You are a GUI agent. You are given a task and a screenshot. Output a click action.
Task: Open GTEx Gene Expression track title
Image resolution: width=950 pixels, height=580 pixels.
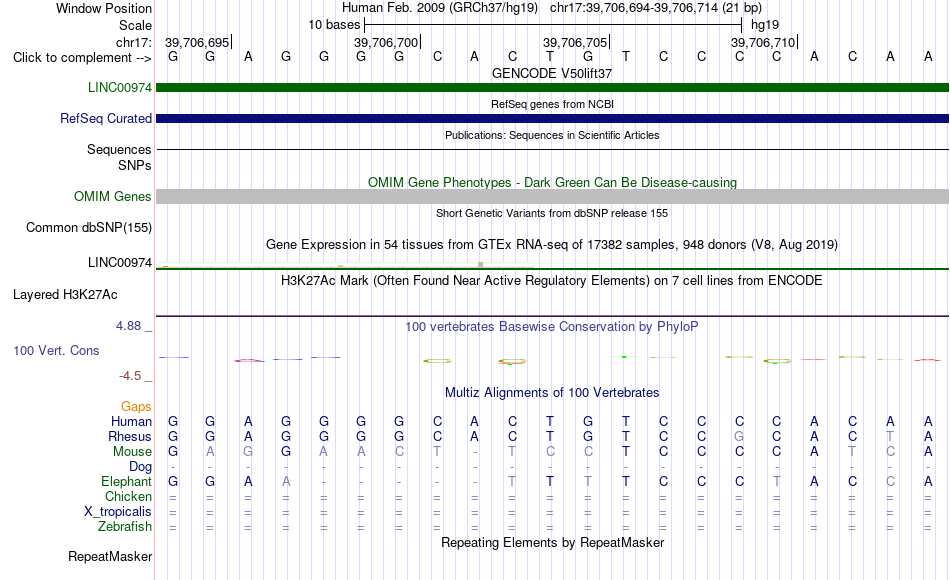tap(552, 245)
